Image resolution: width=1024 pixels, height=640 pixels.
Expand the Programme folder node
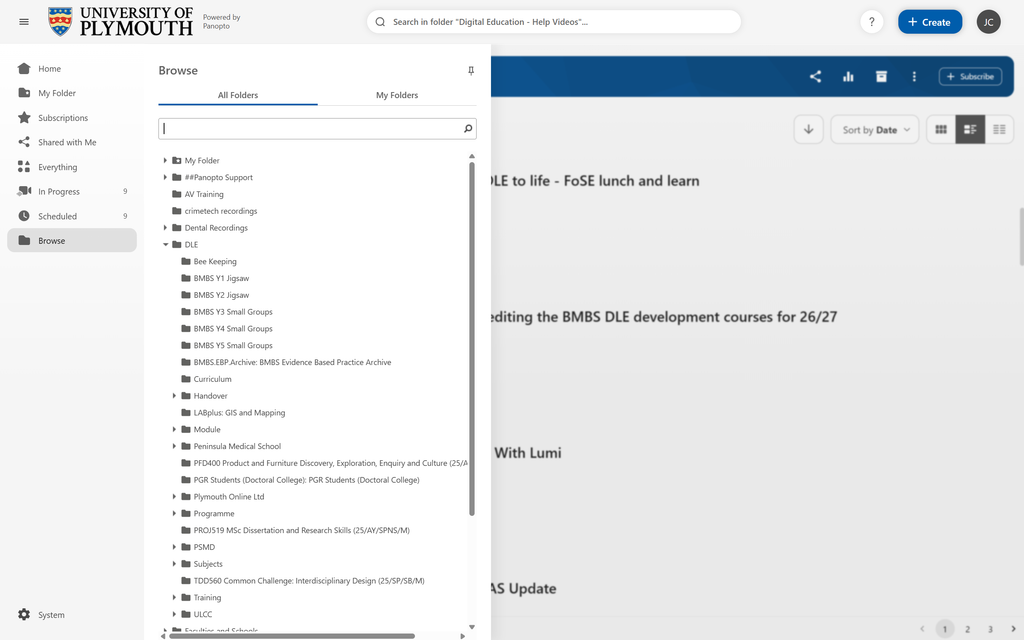tap(174, 513)
